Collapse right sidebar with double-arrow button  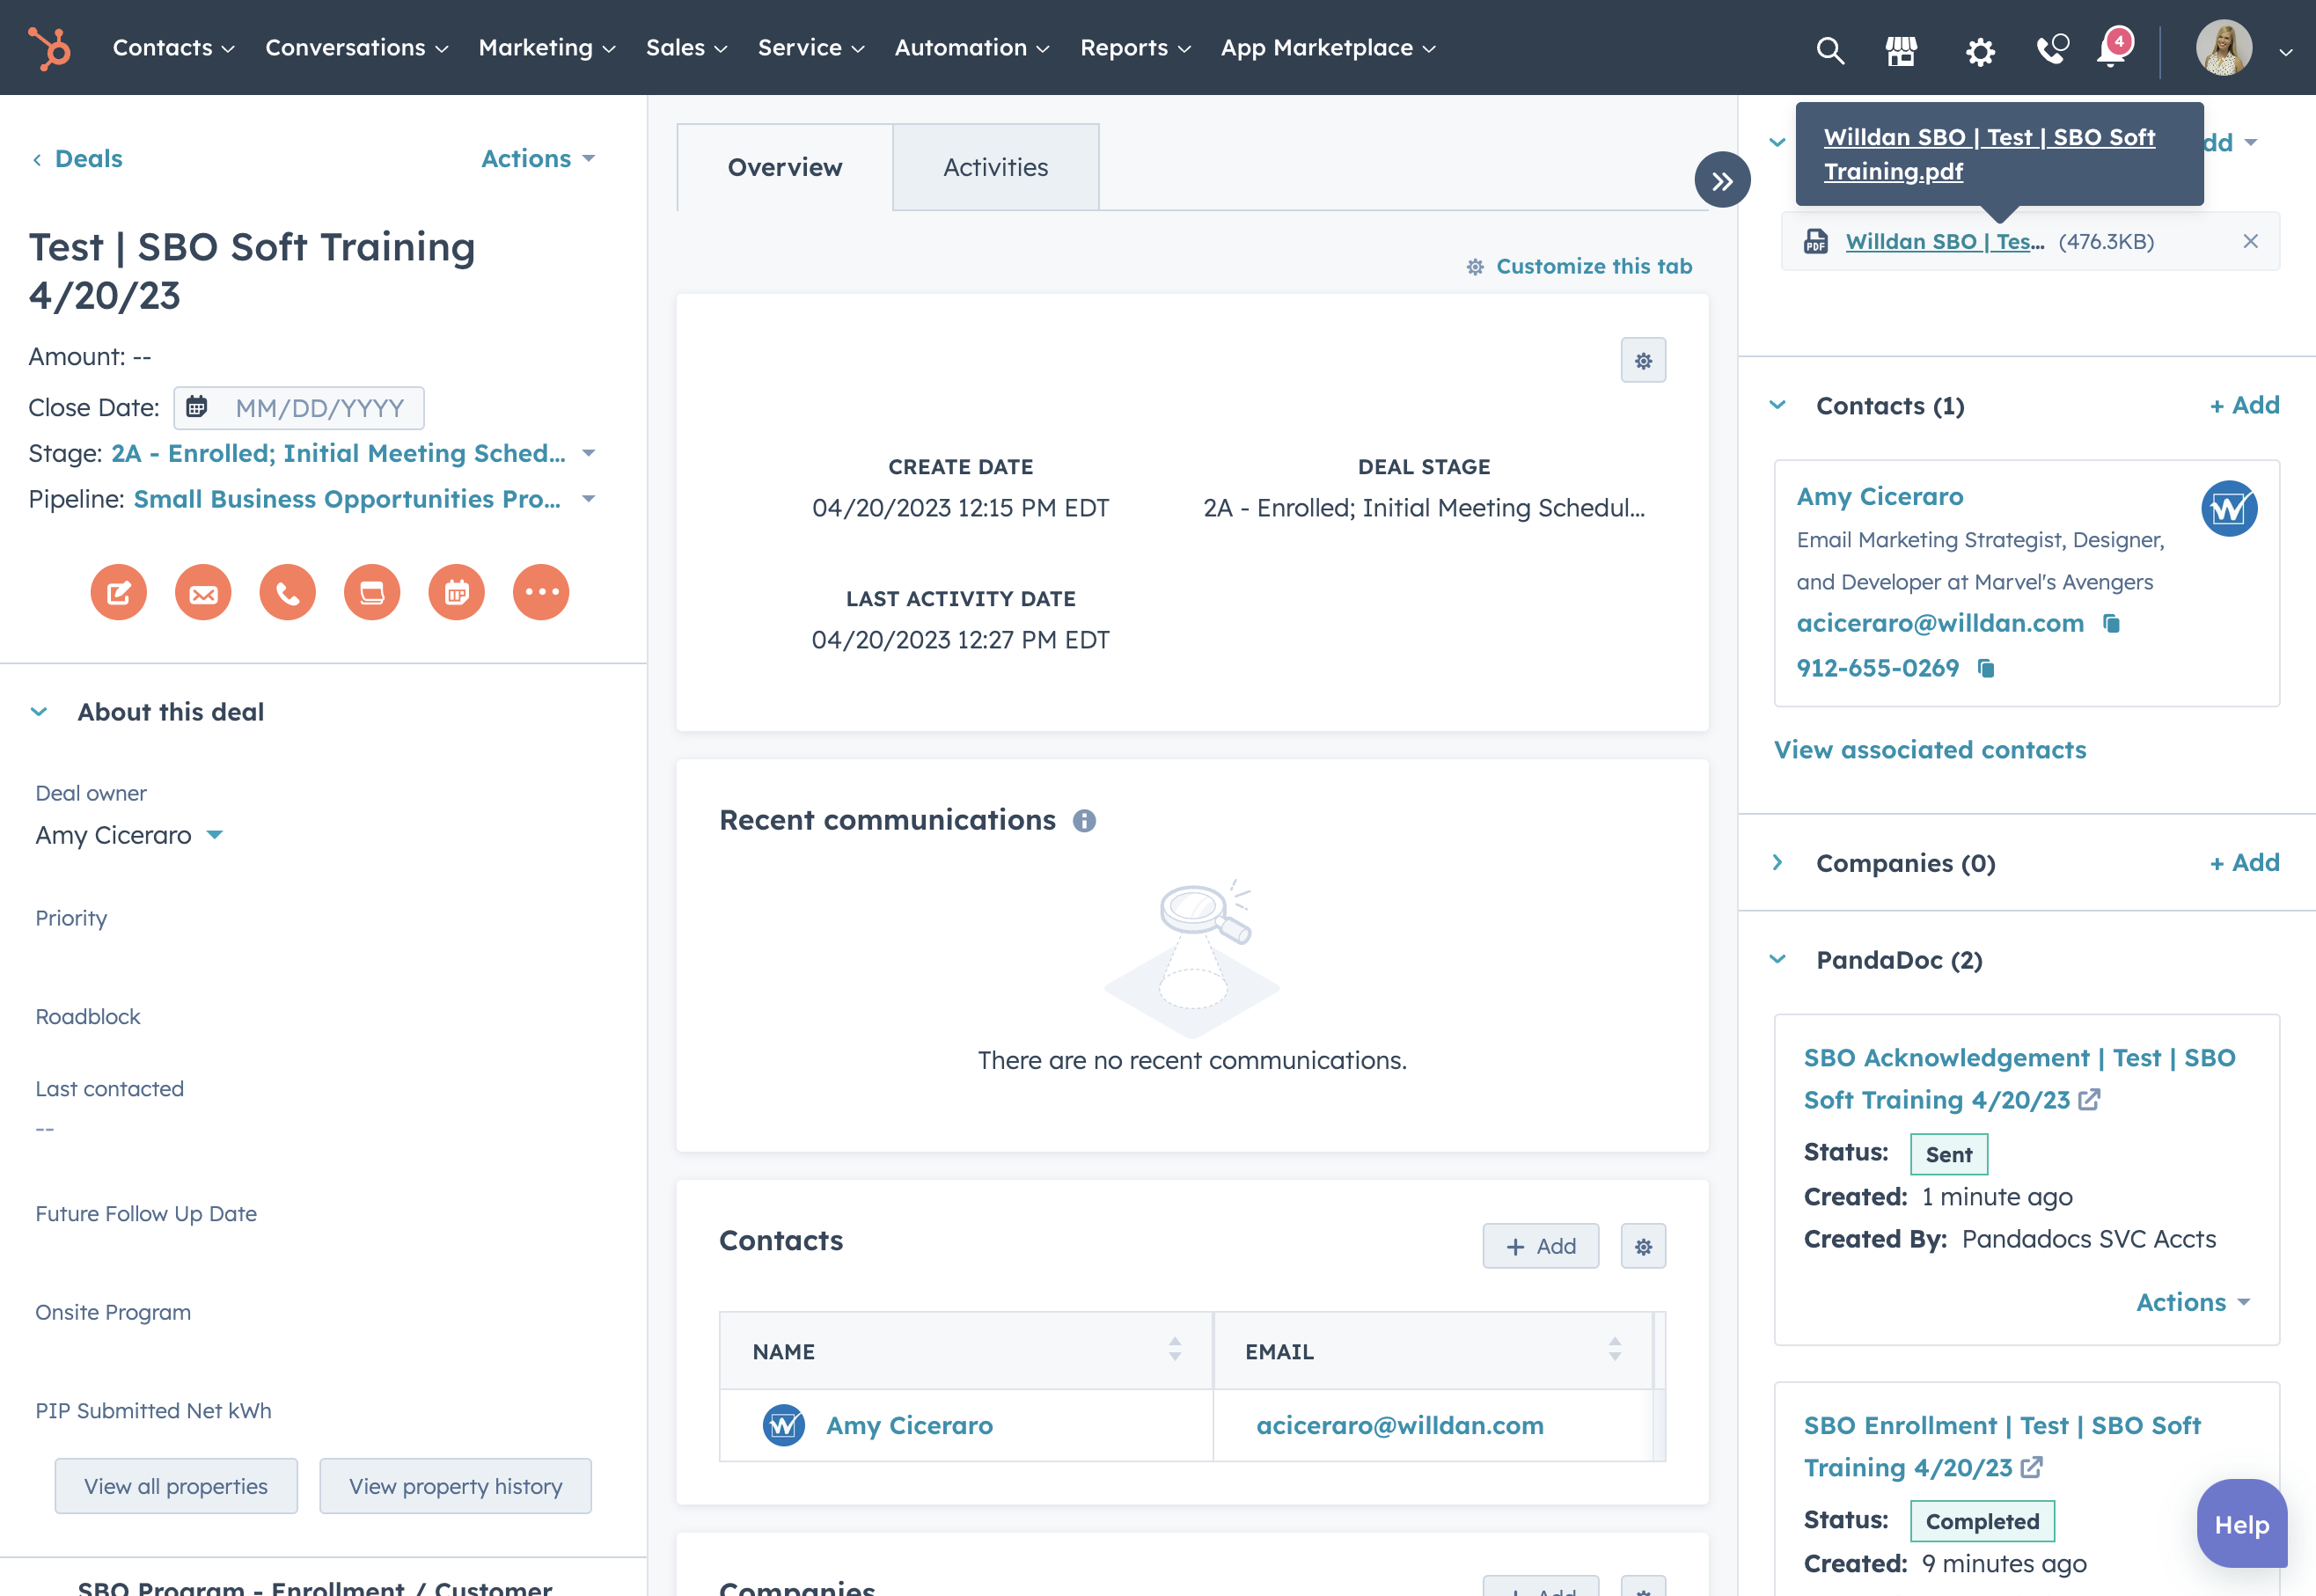click(x=1721, y=180)
